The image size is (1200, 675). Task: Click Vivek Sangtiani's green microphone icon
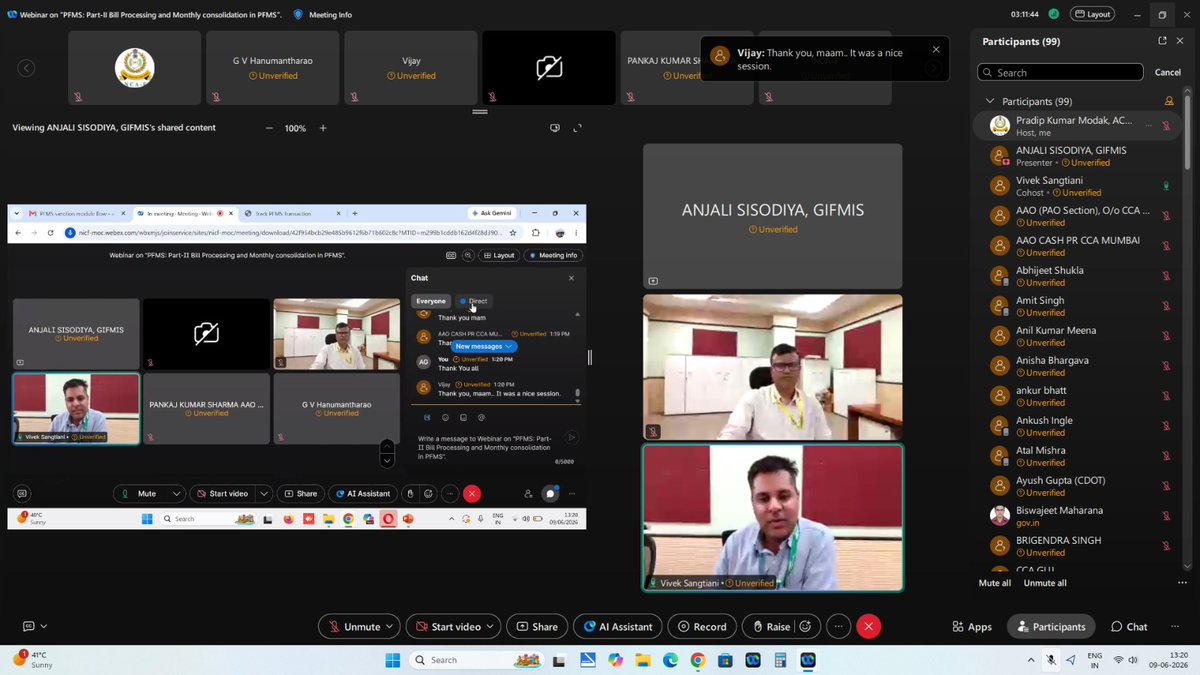1166,186
